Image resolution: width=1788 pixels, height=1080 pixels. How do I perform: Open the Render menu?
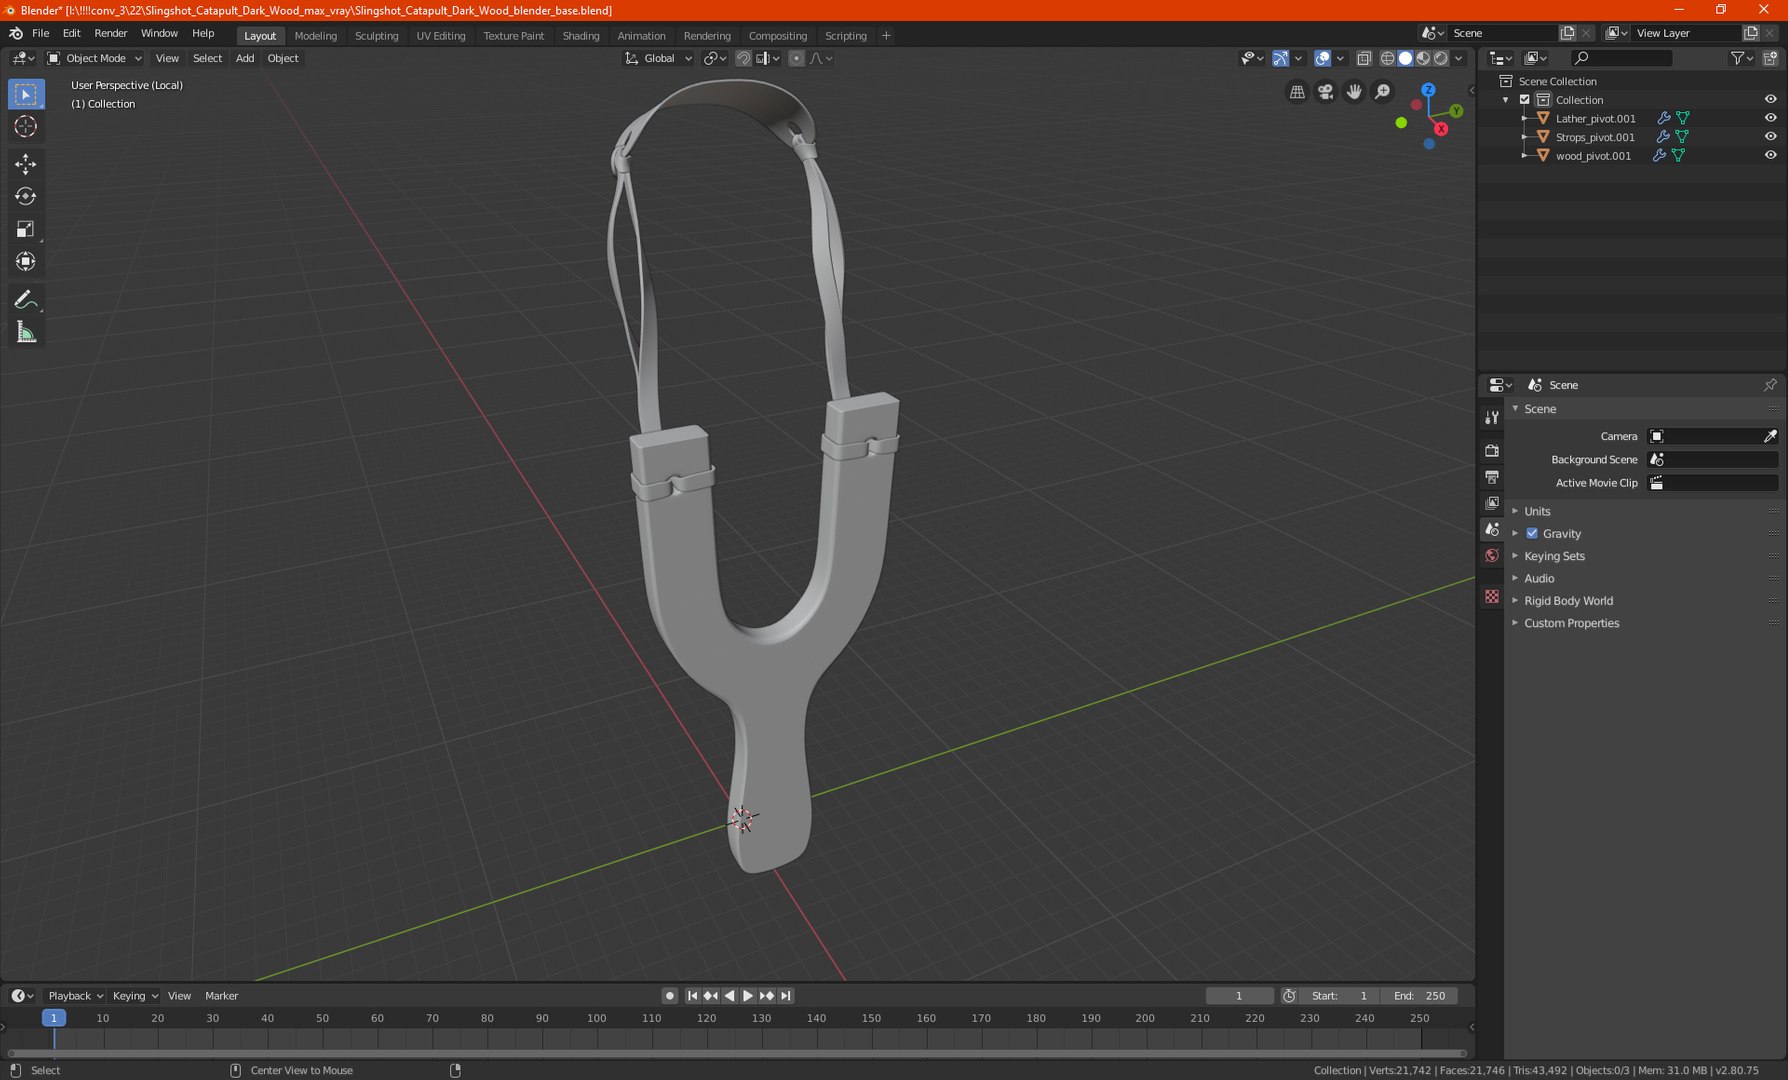pos(110,33)
